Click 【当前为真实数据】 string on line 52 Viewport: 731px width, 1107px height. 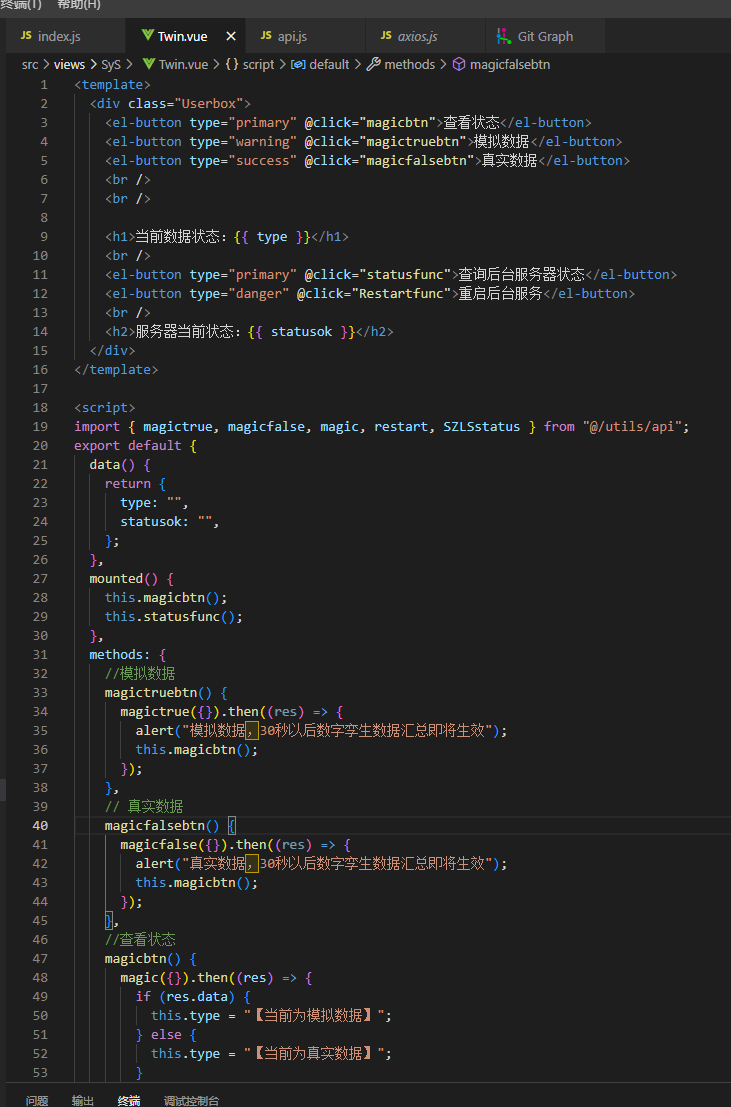tap(315, 1054)
